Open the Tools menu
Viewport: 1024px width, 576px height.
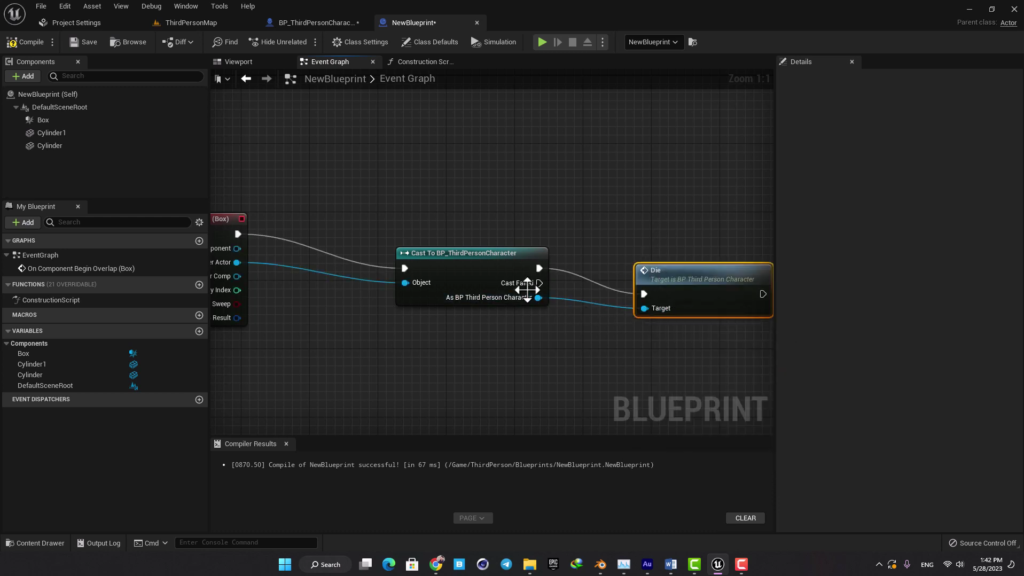coord(219,6)
